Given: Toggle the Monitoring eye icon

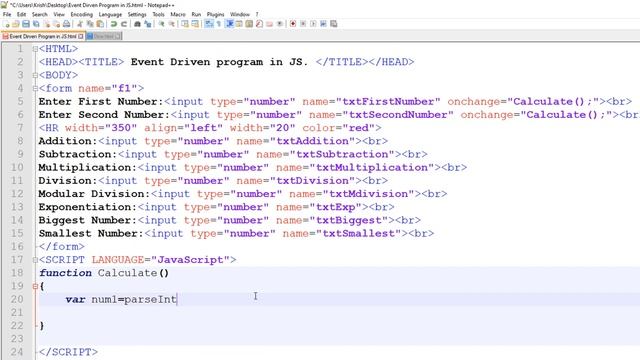Looking at the screenshot, I should click(x=280, y=24).
